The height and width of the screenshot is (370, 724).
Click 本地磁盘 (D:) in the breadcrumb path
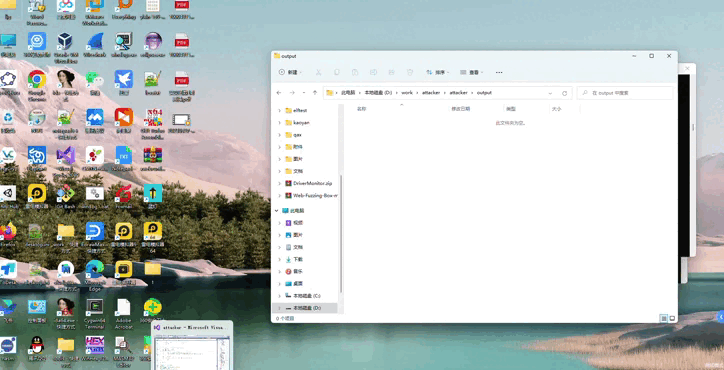click(378, 93)
